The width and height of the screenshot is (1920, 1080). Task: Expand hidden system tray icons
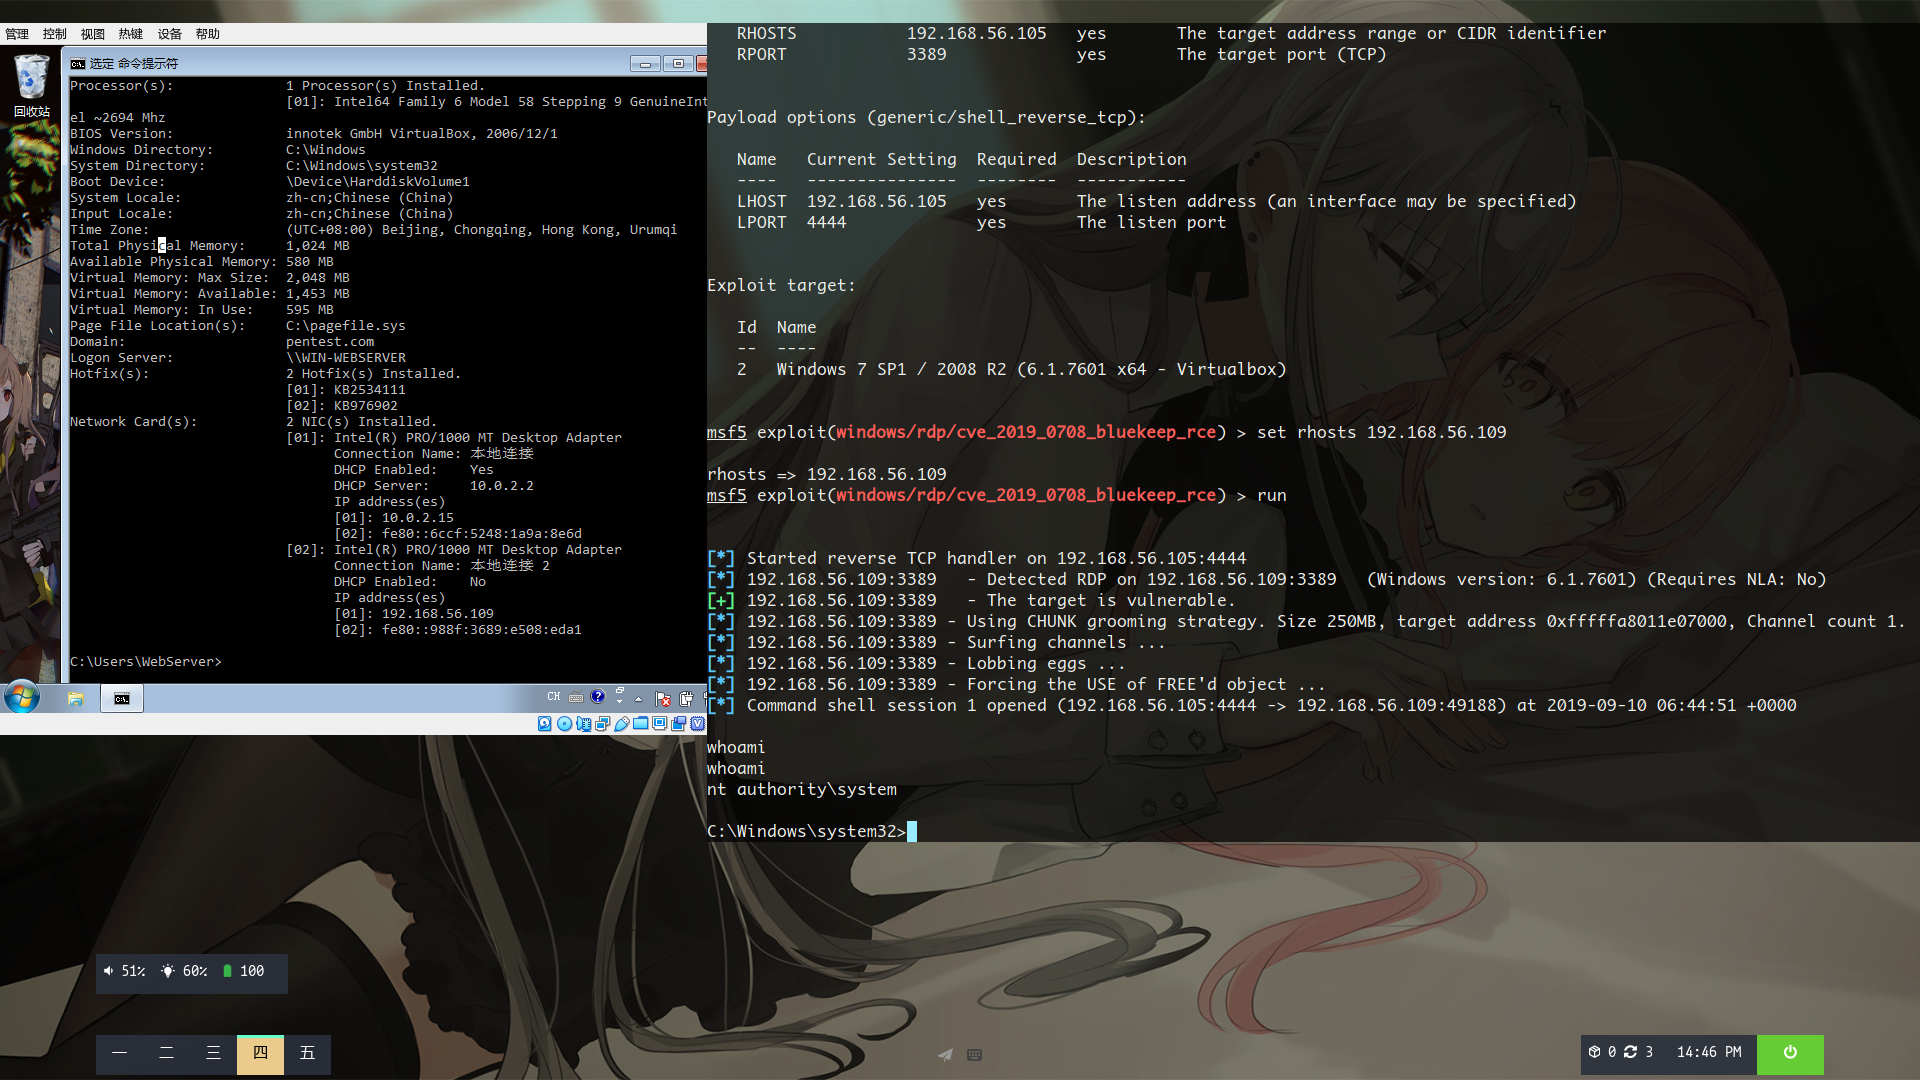[638, 699]
